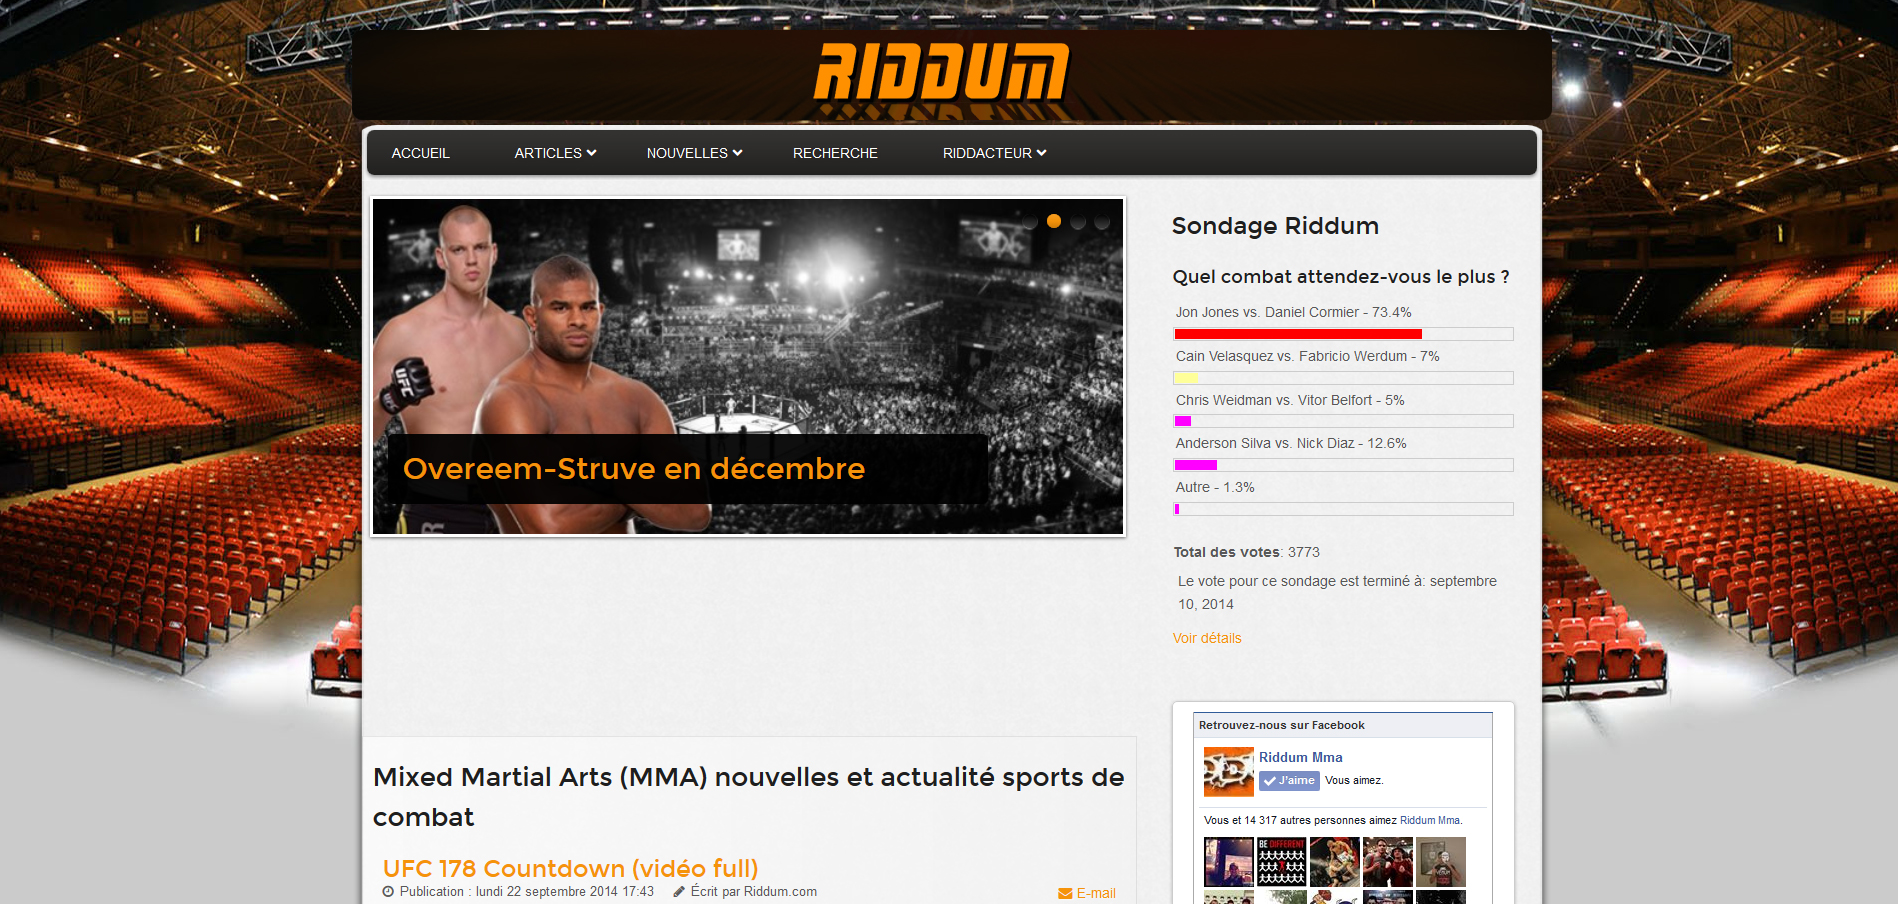Click the E-mail envelope icon
The width and height of the screenshot is (1898, 904).
pyautogui.click(x=1065, y=894)
